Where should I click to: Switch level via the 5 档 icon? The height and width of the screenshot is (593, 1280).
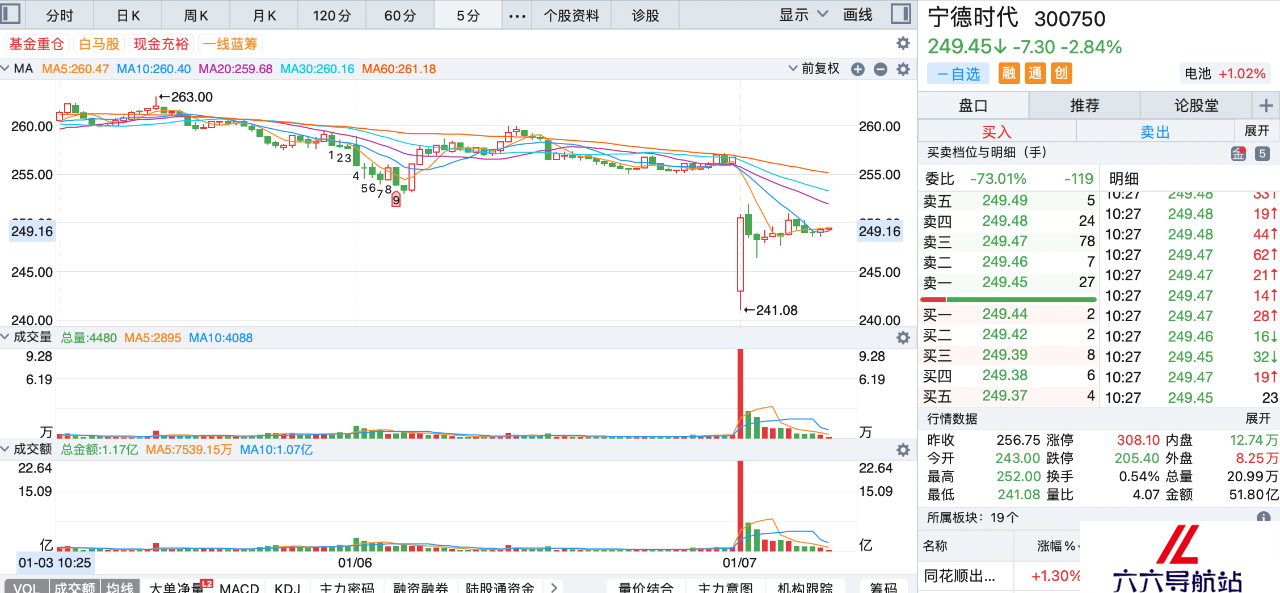point(1262,153)
